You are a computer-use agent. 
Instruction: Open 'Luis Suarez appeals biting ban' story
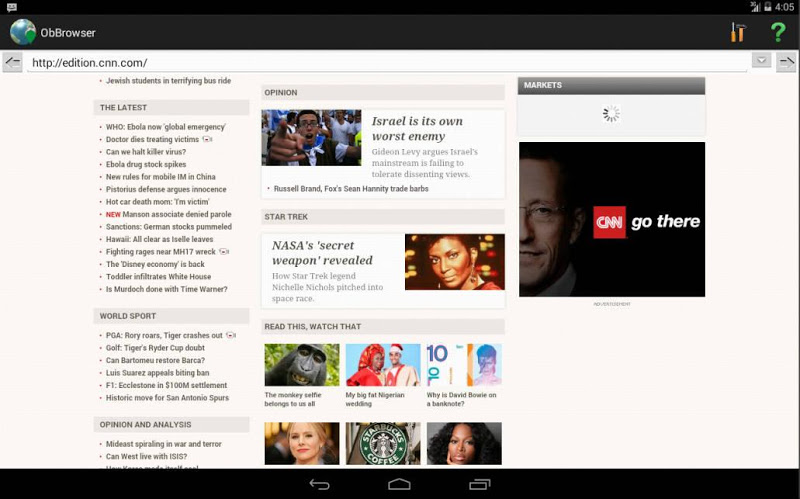158,373
